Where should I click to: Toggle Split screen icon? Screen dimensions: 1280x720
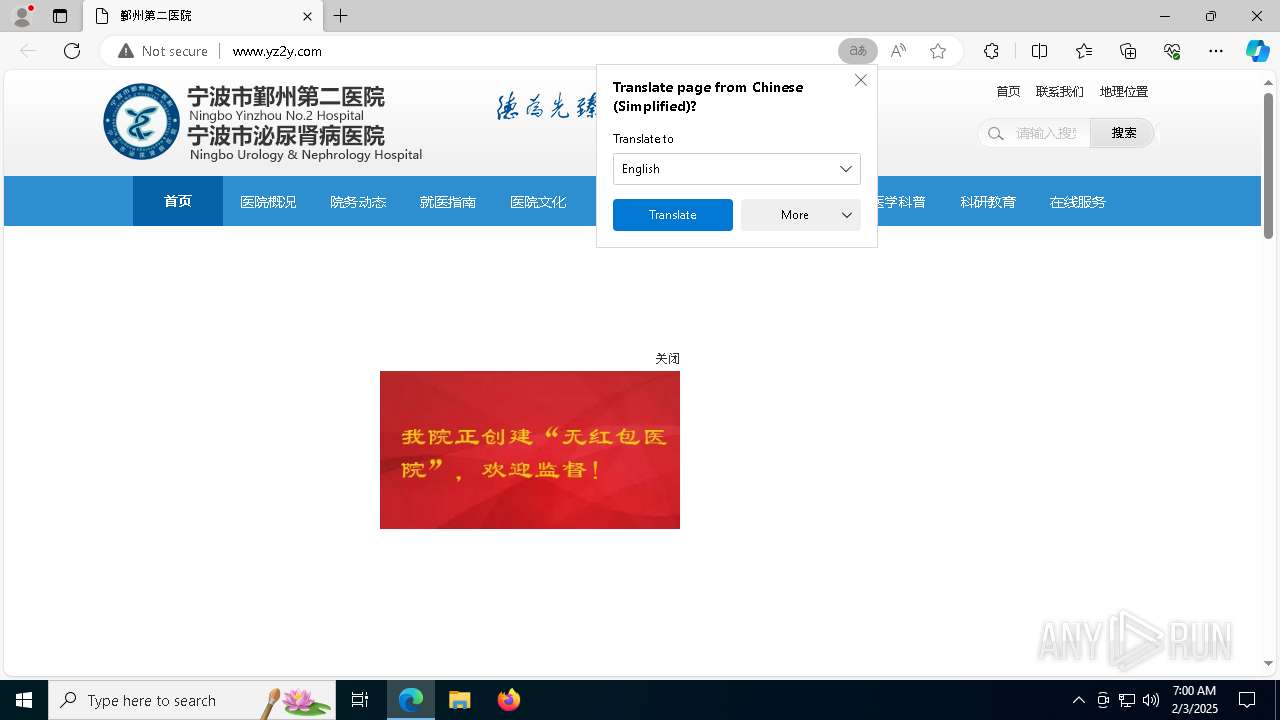[1039, 51]
